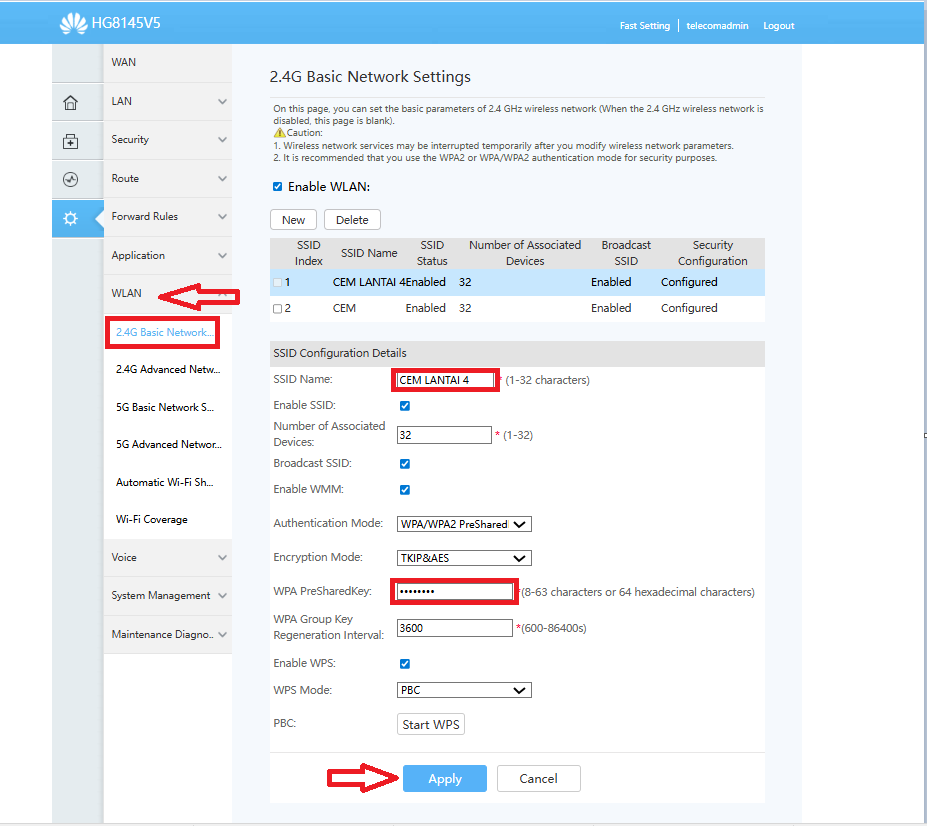Screen dimensions: 927x826
Task: Expand the System Management section
Action: click(x=158, y=595)
